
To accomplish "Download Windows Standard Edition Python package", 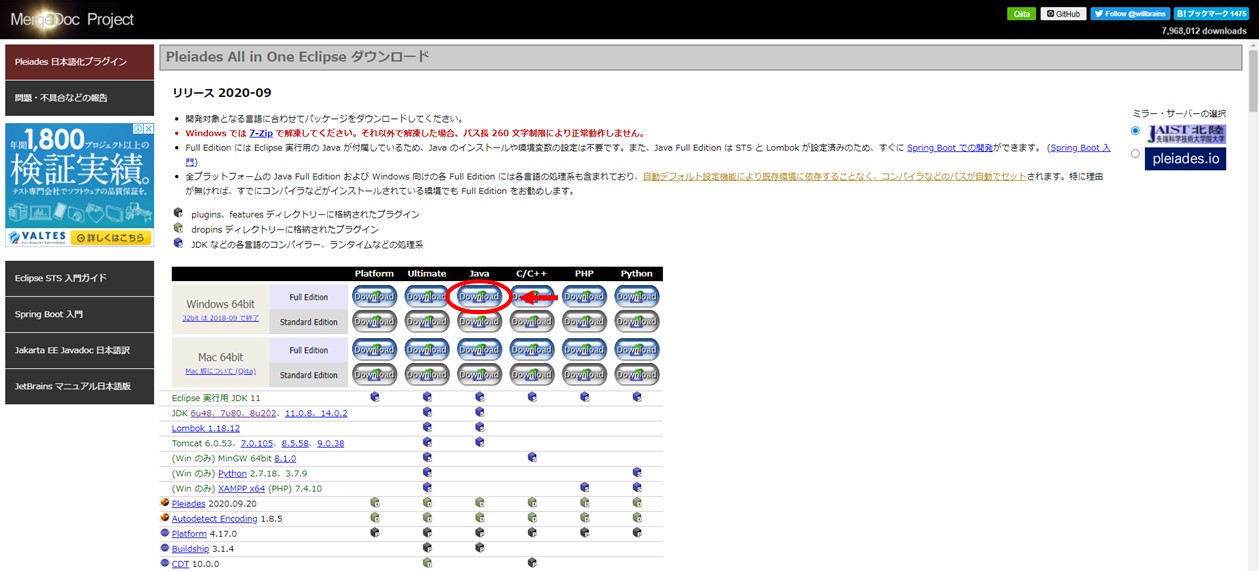I will (636, 321).
